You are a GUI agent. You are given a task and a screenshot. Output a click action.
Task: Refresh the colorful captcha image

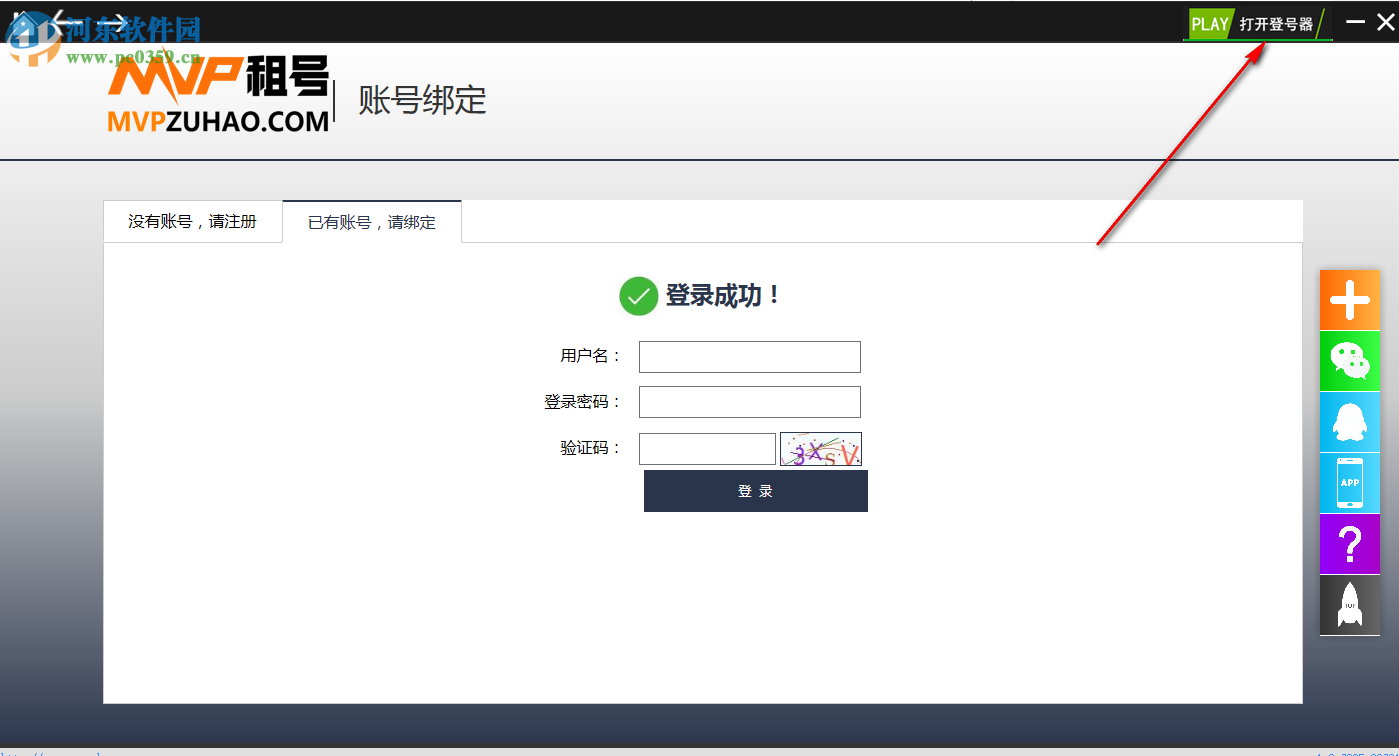coord(820,448)
